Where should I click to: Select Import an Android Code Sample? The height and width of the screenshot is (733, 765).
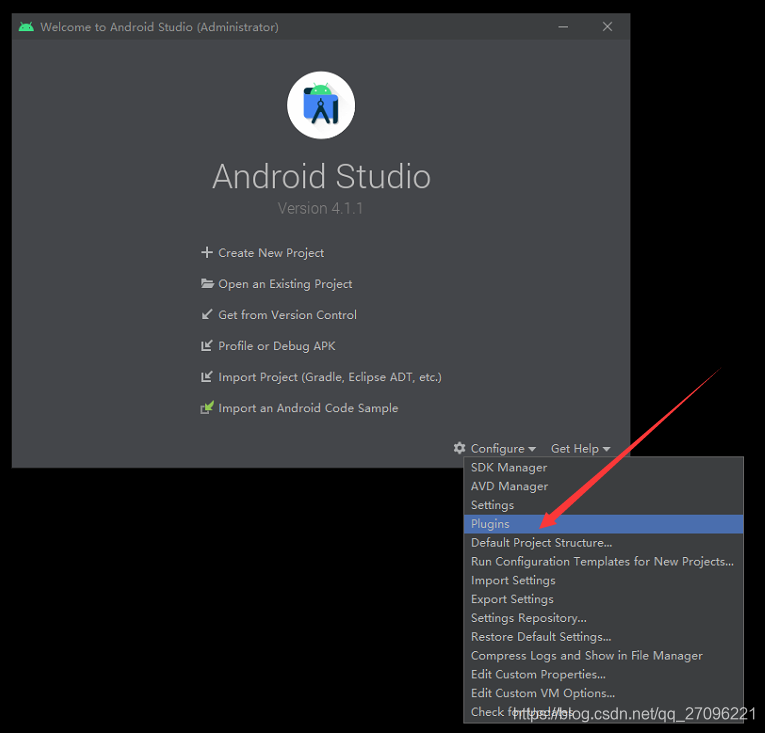308,408
